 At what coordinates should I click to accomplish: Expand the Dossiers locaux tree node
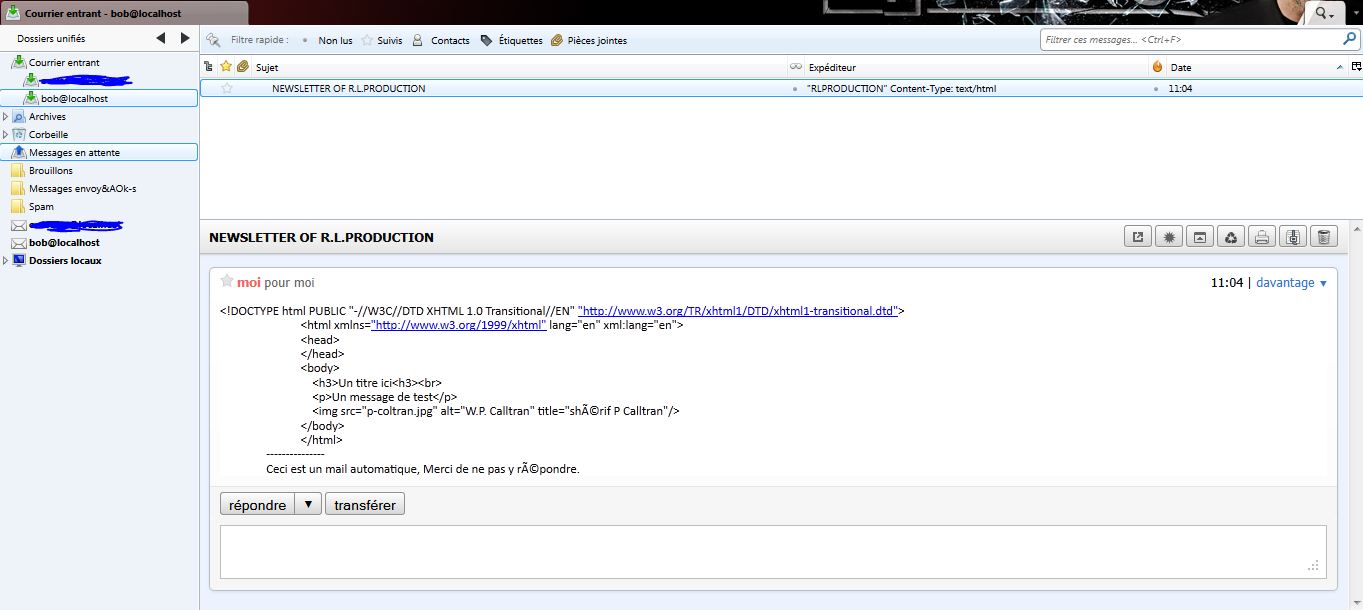pos(6,261)
